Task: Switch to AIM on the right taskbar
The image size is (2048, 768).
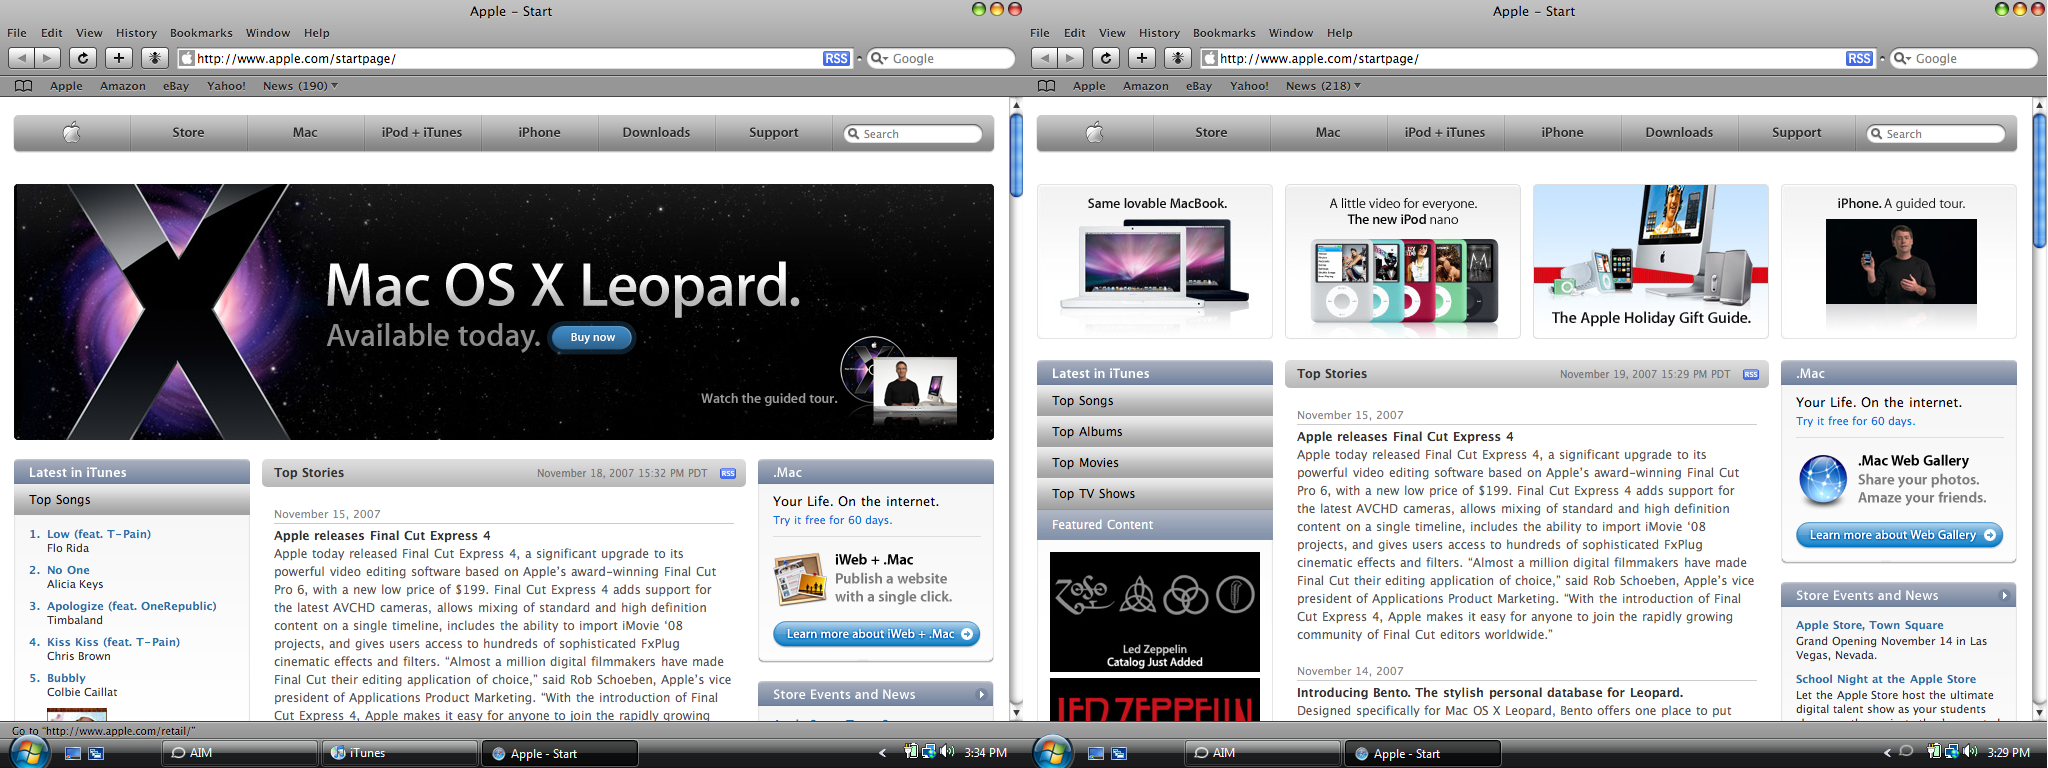Action: click(1262, 753)
